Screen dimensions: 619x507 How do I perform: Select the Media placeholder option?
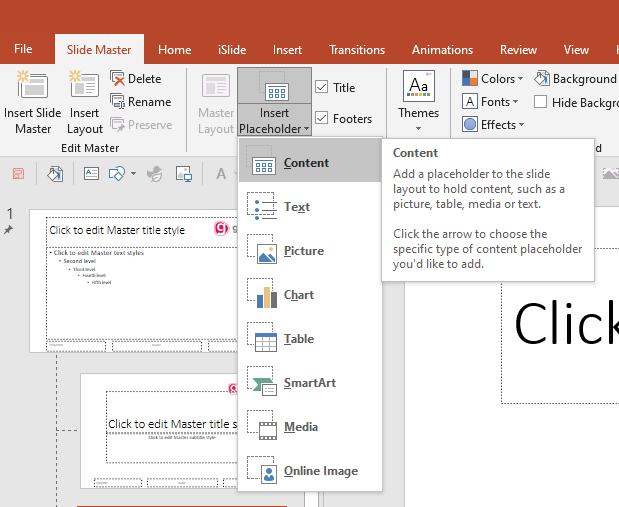tap(310, 426)
